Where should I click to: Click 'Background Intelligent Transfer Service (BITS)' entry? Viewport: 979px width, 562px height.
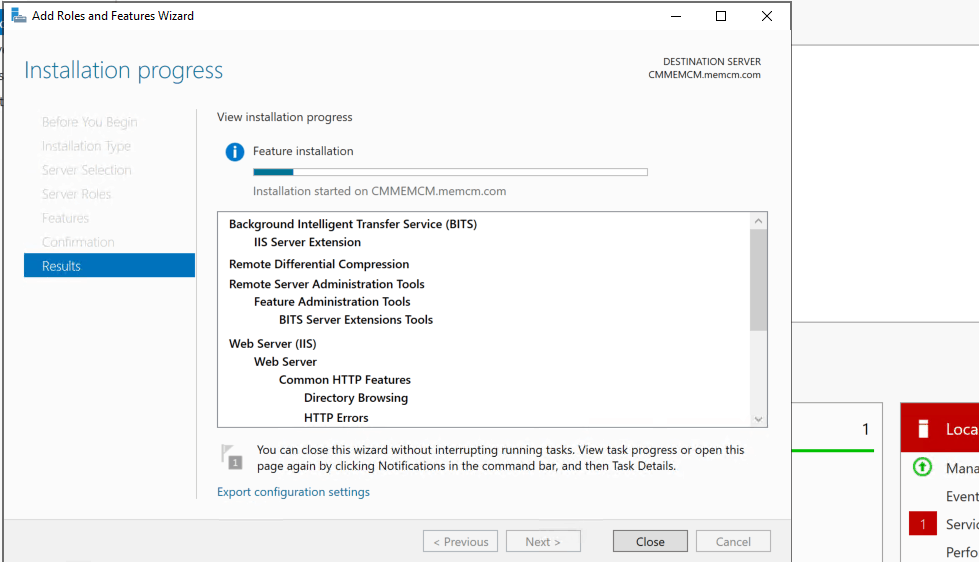353,224
